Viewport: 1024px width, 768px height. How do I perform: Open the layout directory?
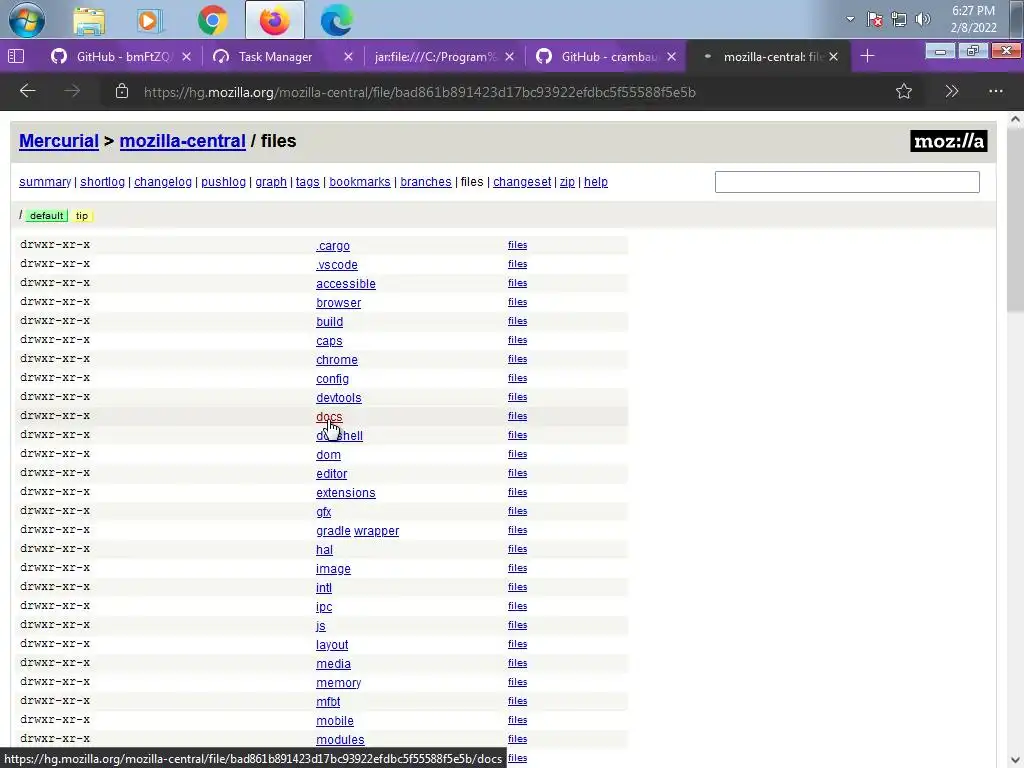pyautogui.click(x=332, y=645)
